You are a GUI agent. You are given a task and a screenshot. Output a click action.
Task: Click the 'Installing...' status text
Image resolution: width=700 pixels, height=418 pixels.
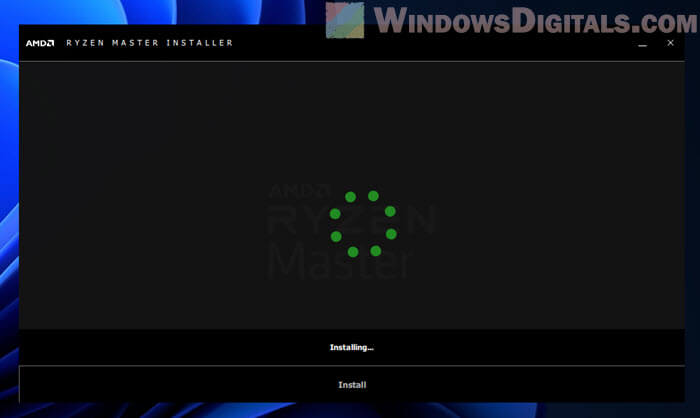pos(352,347)
